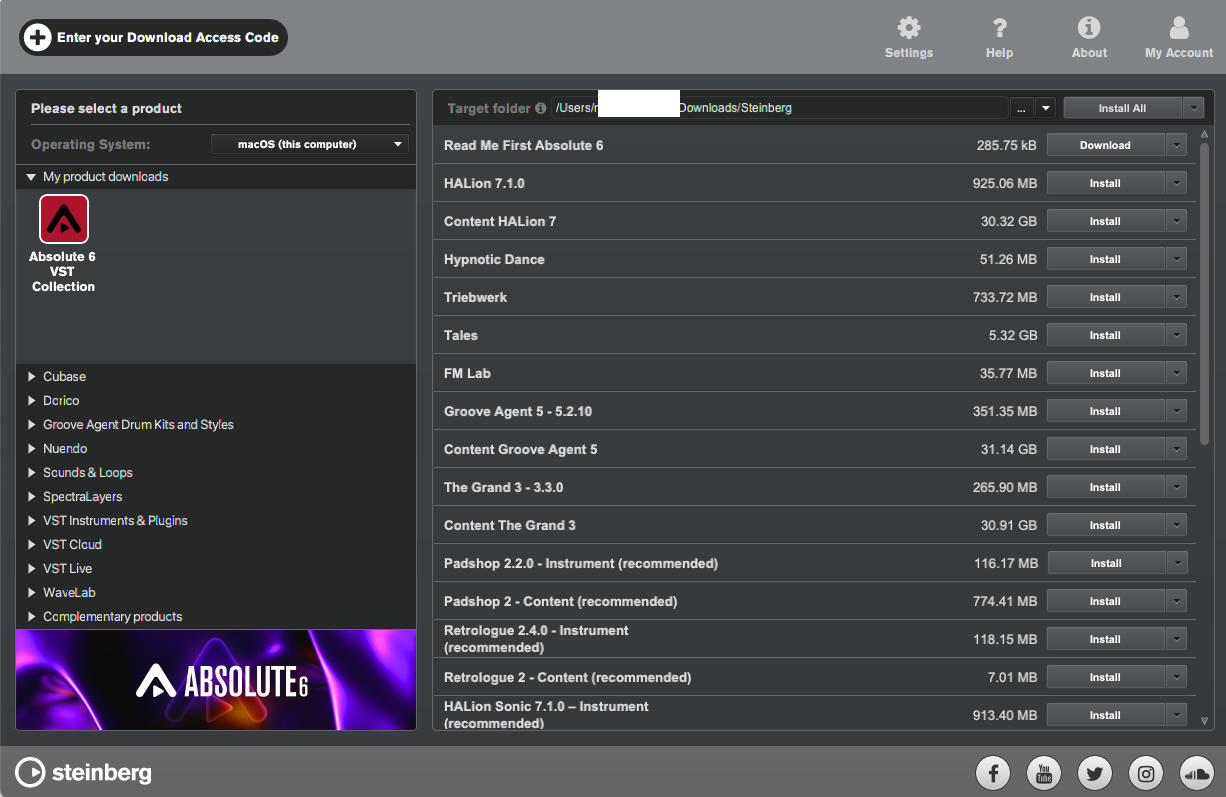This screenshot has width=1226, height=797.
Task: Select the Absolute 6 VST Collection product icon
Action: point(64,219)
